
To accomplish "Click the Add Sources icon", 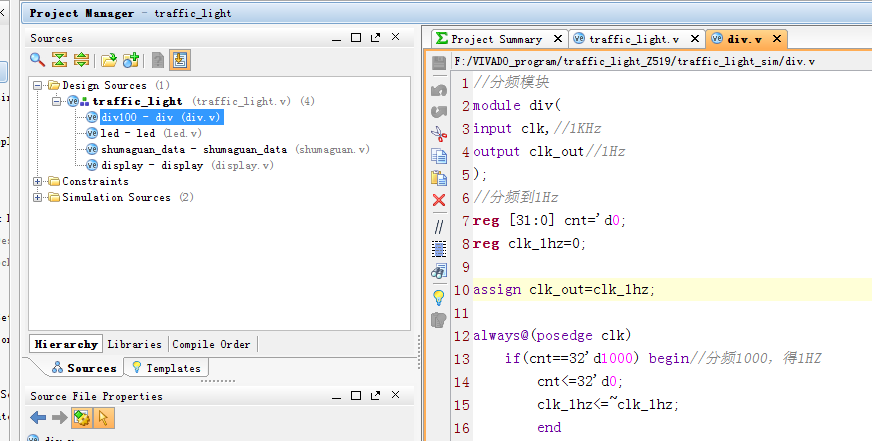I will pyautogui.click(x=131, y=60).
